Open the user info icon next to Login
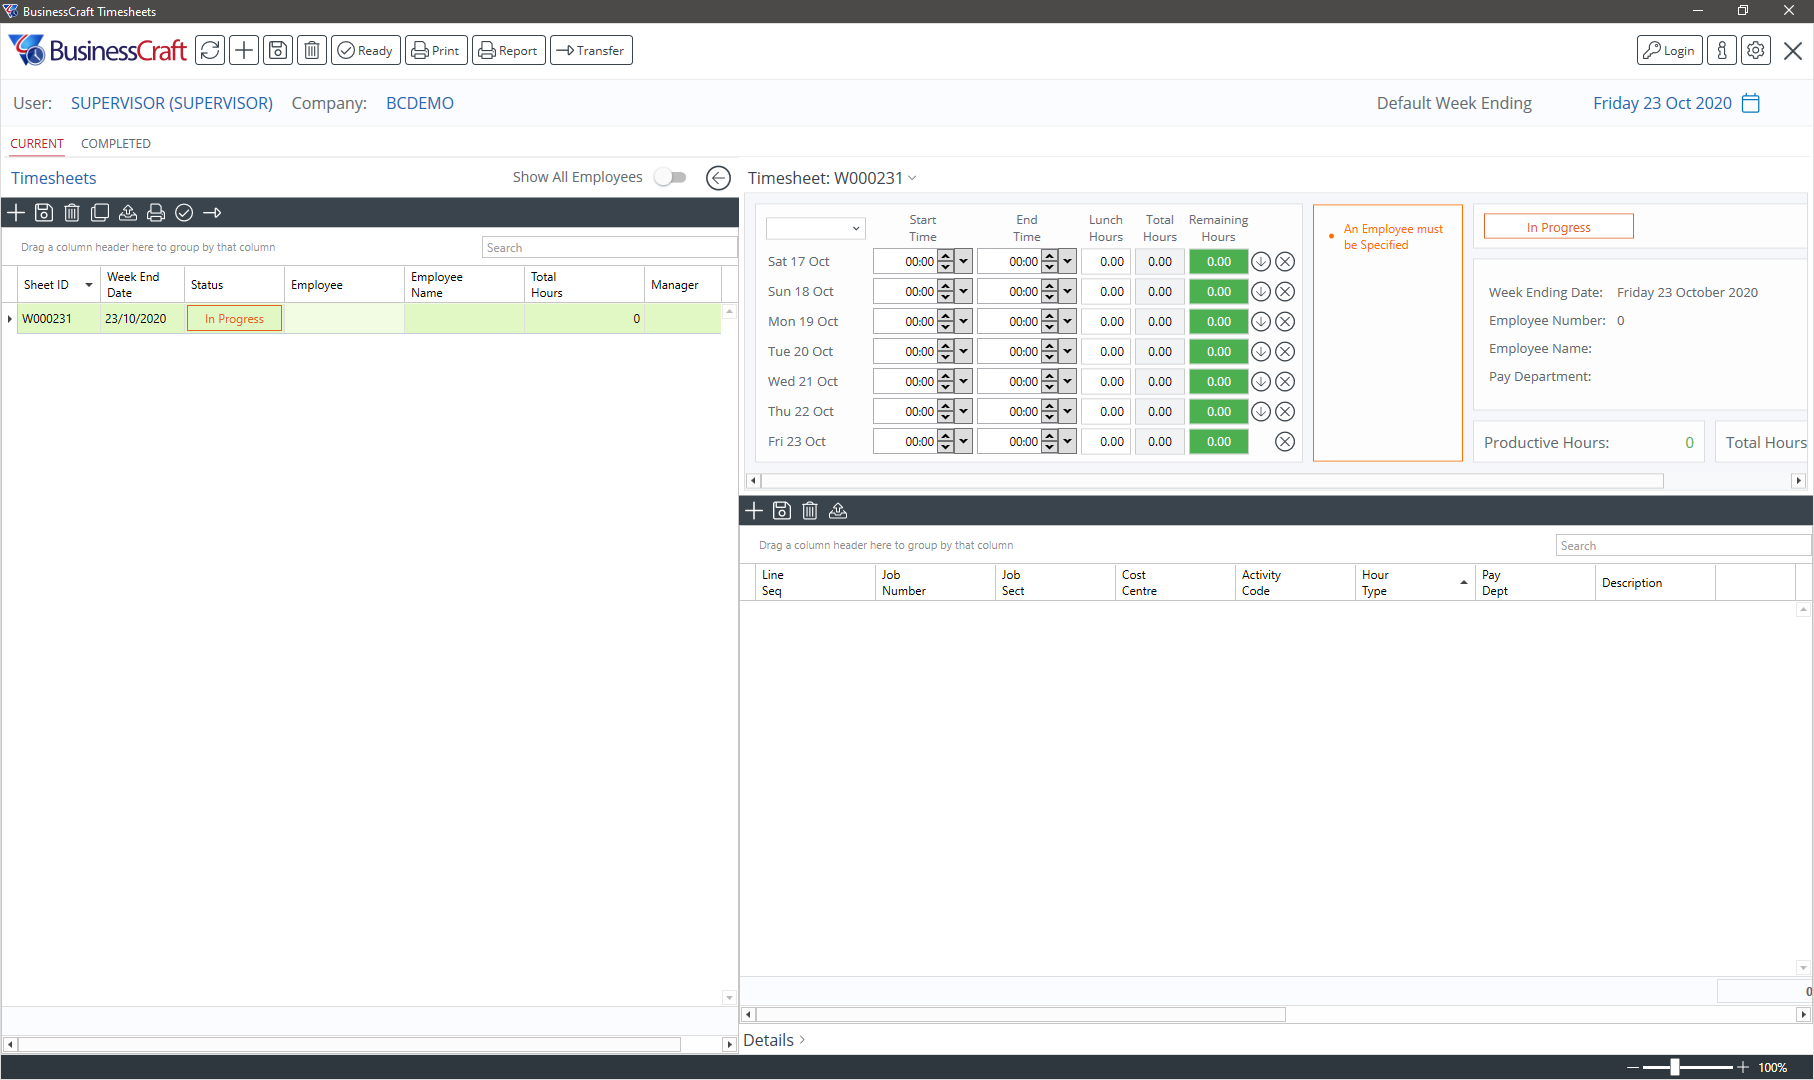Image resolution: width=1814 pixels, height=1080 pixels. point(1722,50)
